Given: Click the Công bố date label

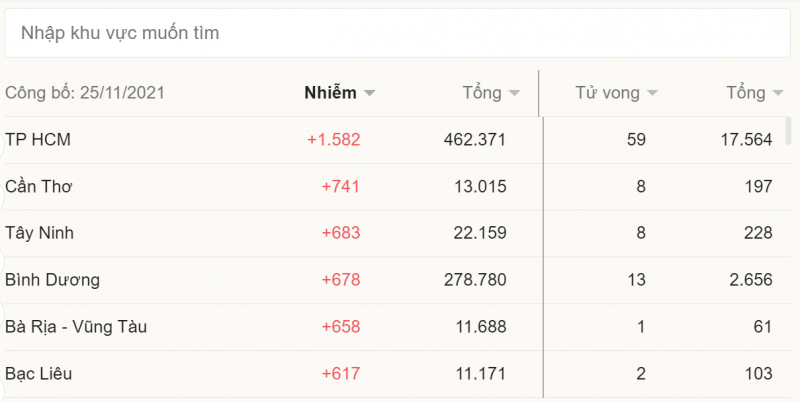Looking at the screenshot, I should pyautogui.click(x=85, y=93).
